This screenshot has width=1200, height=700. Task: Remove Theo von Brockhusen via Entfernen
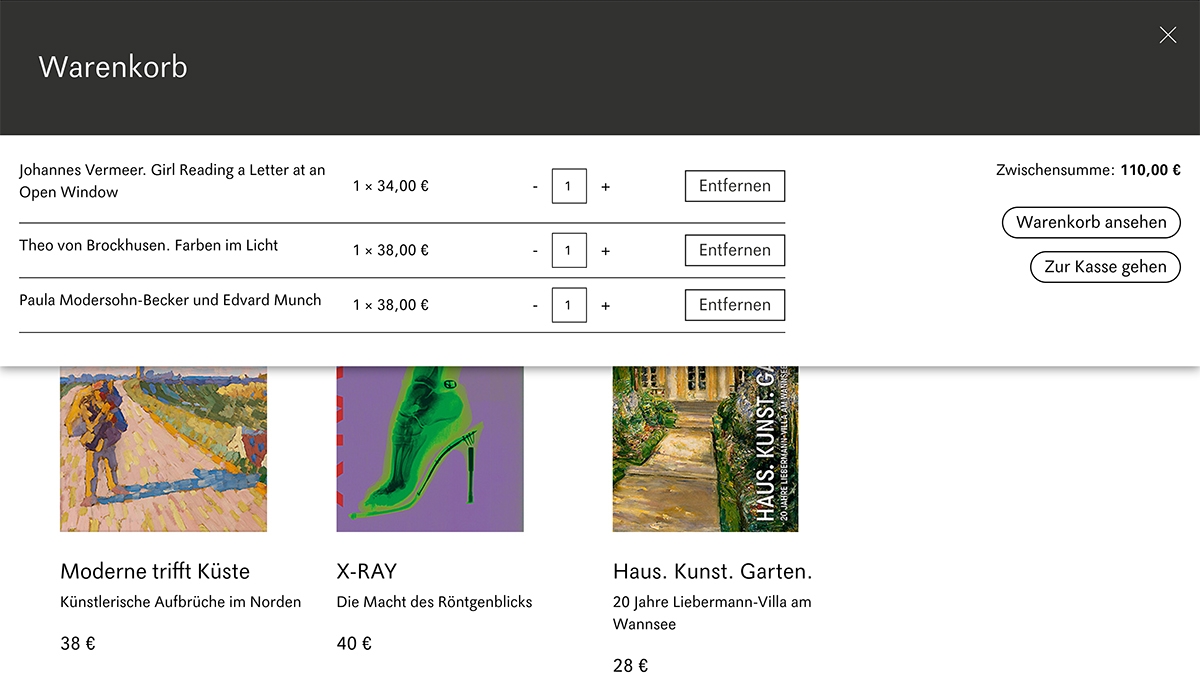pyautogui.click(x=734, y=250)
